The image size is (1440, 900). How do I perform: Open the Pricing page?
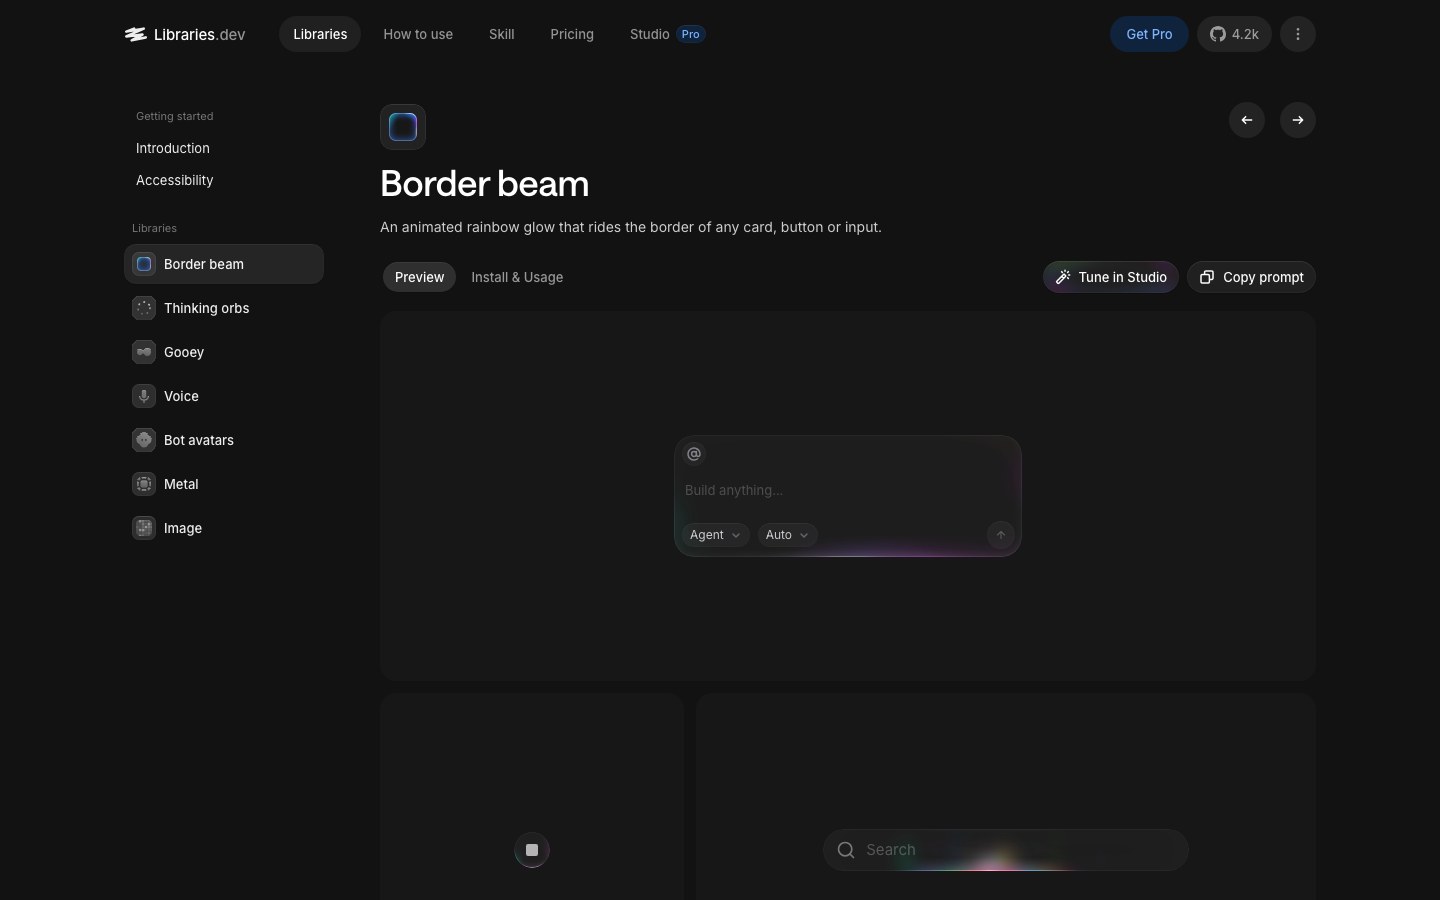coord(572,34)
